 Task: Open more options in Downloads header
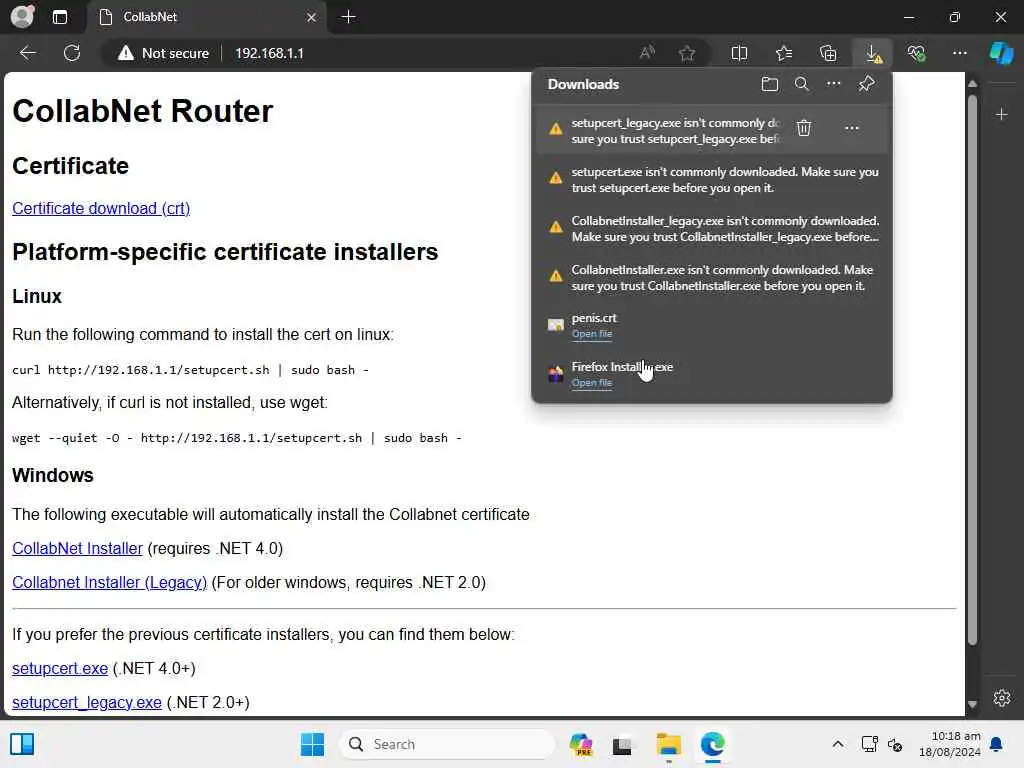(x=833, y=84)
